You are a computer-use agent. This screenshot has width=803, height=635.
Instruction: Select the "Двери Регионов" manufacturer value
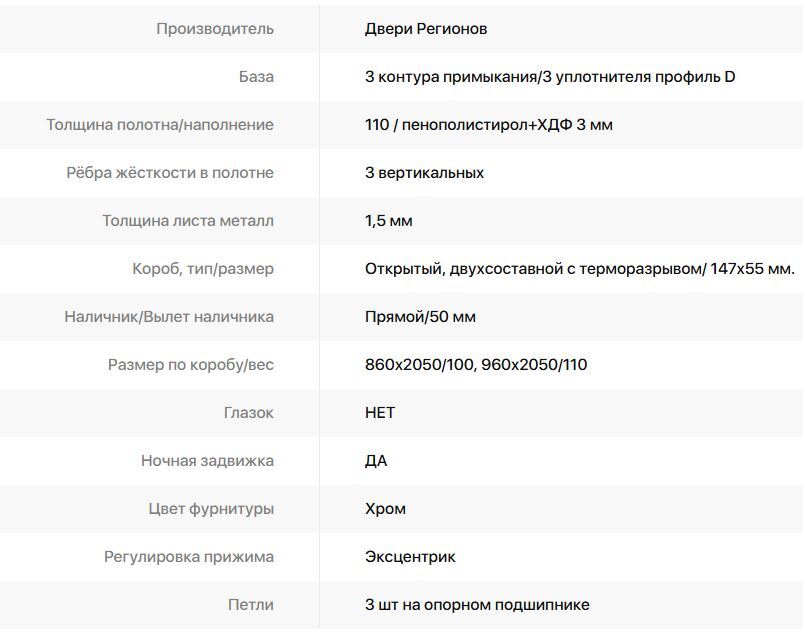[x=426, y=29]
